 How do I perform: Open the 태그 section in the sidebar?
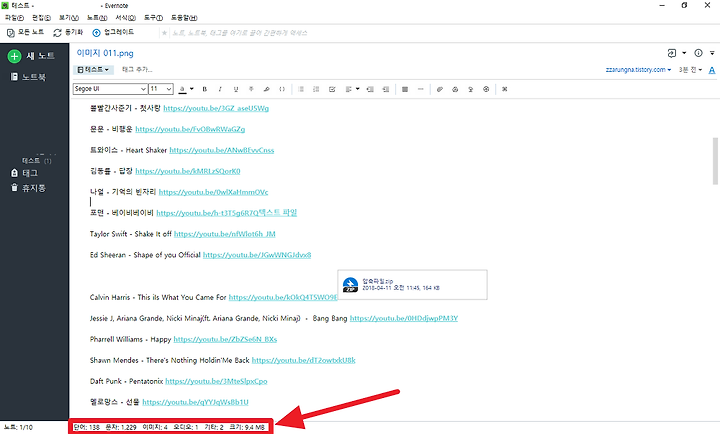click(24, 173)
